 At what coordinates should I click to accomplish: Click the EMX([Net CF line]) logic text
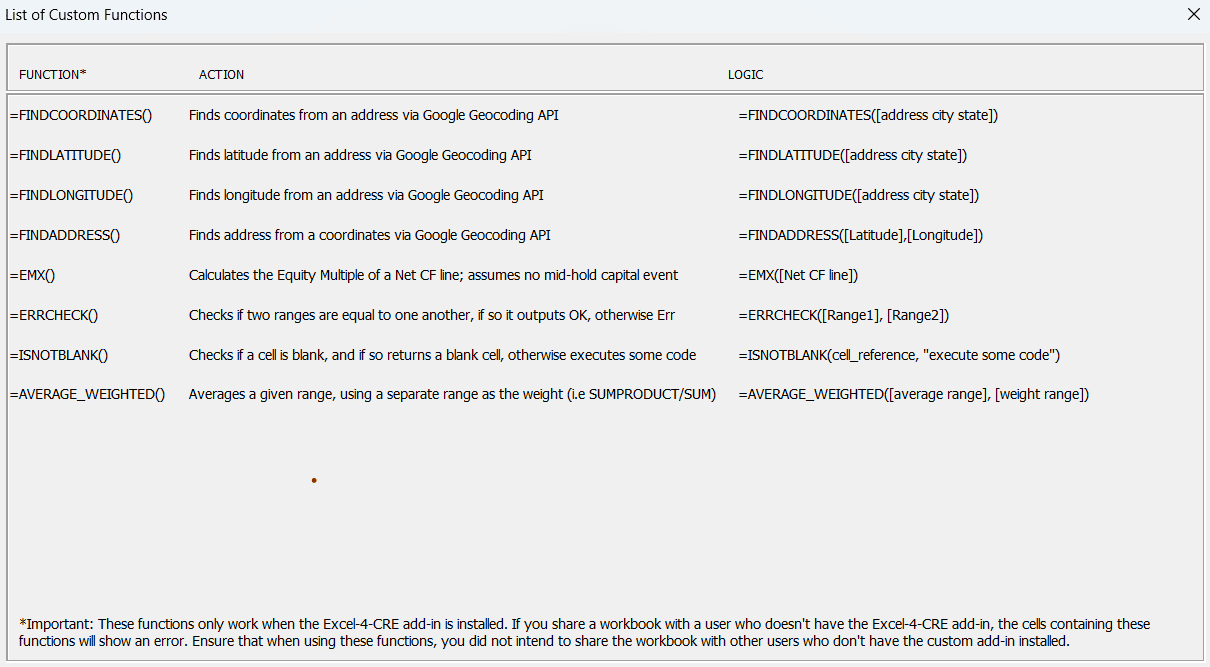798,275
